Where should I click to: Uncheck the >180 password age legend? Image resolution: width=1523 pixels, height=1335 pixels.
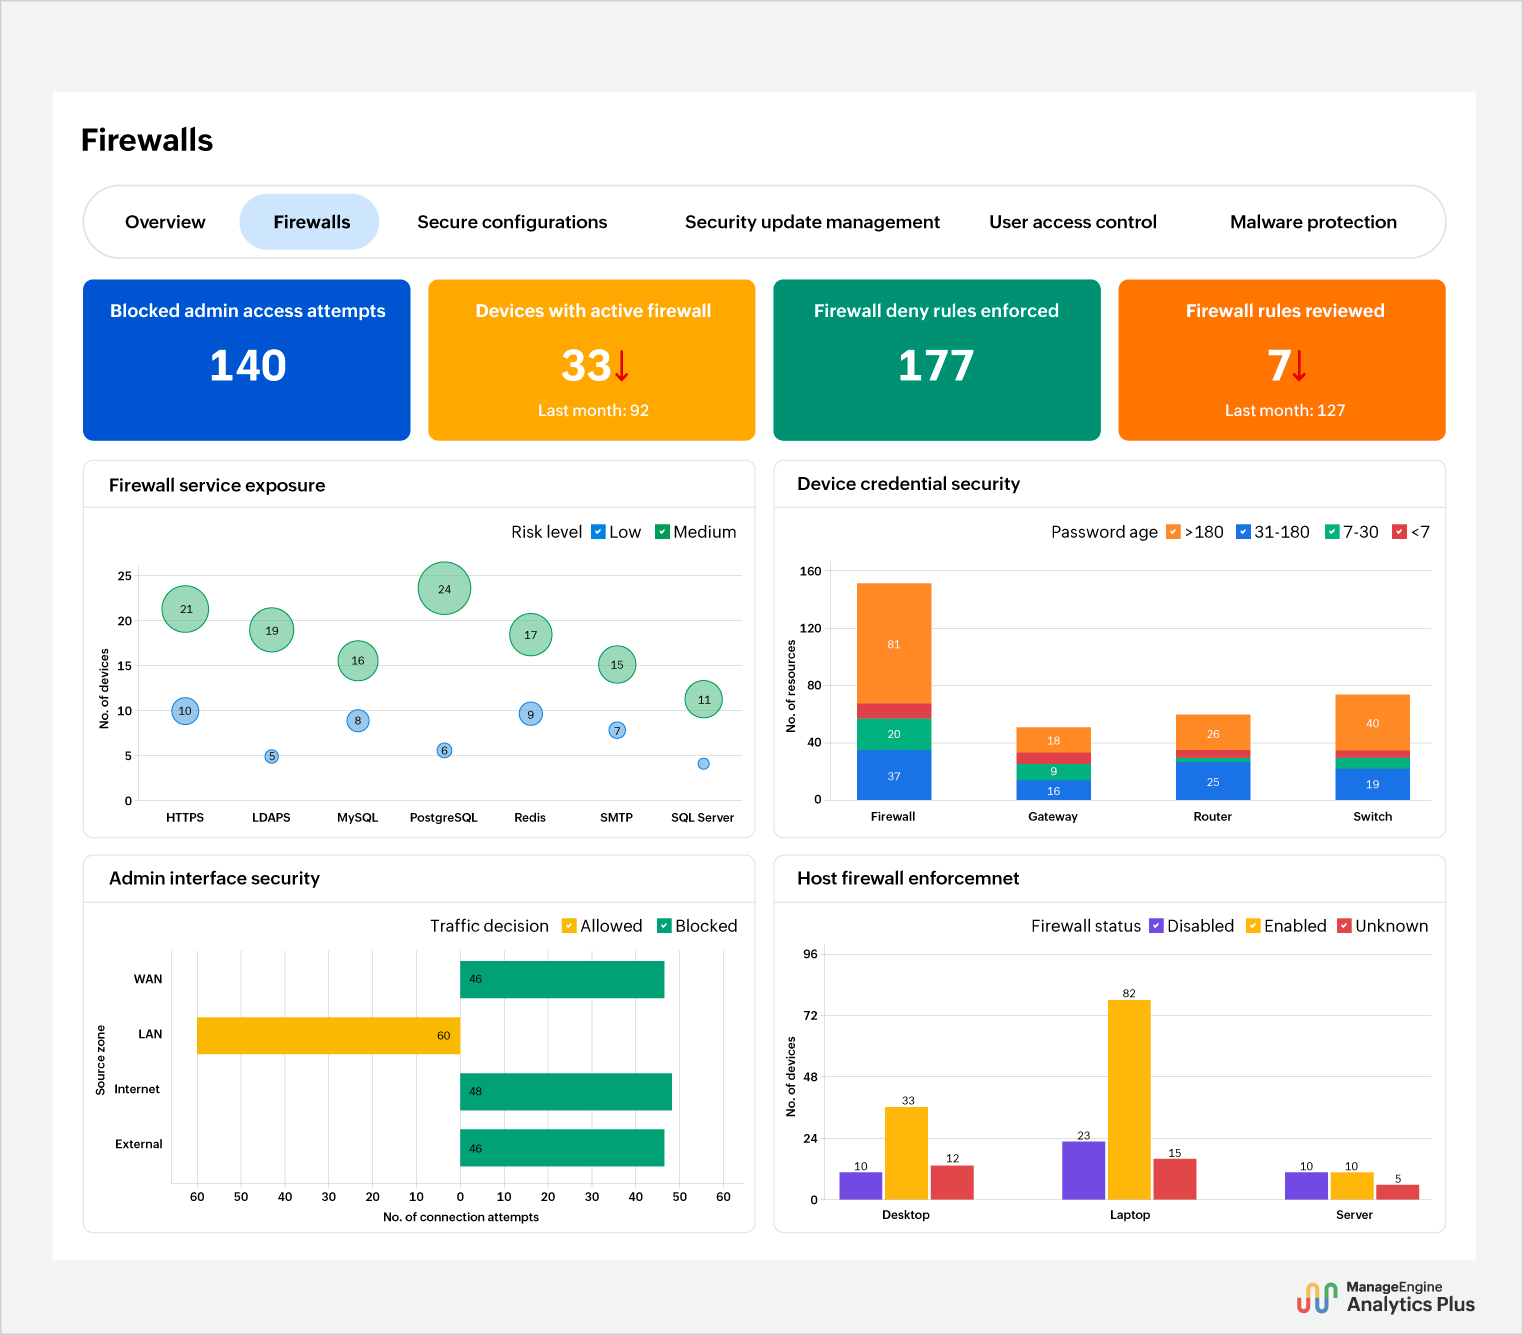coord(1173,532)
